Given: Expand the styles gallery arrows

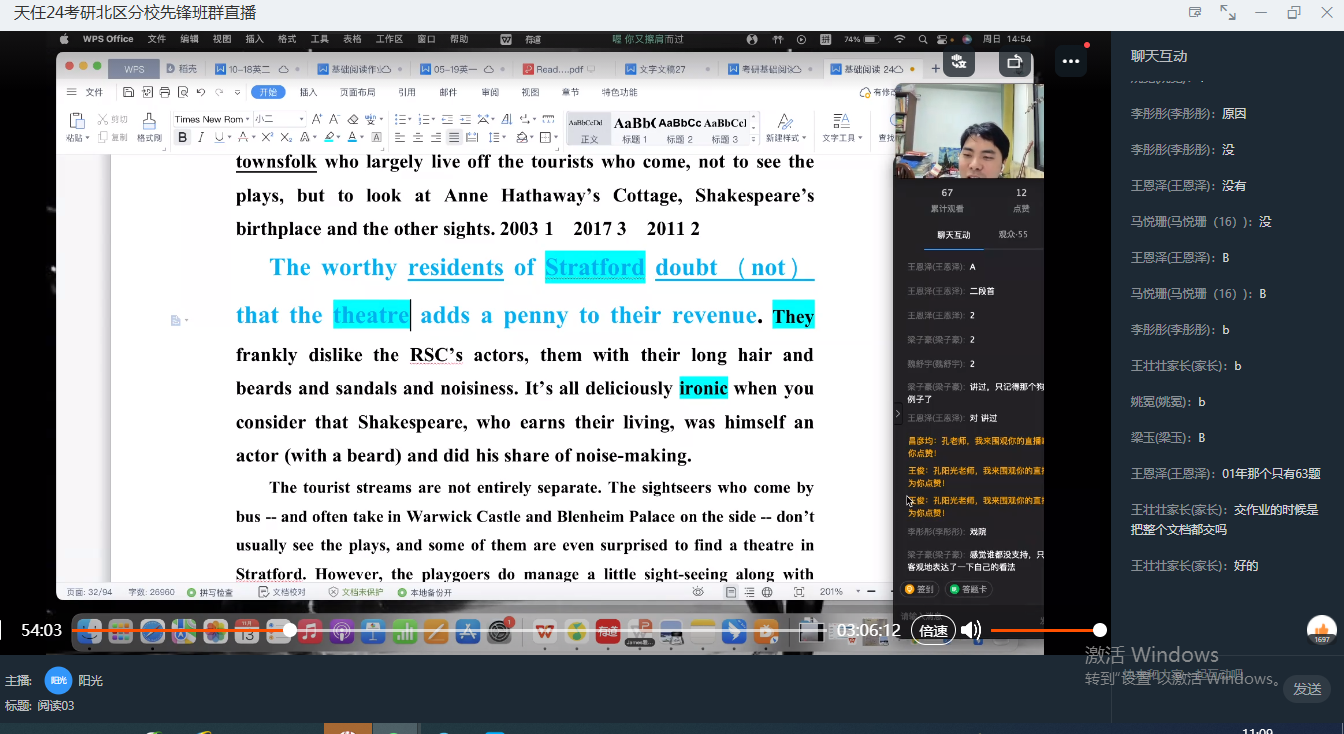Looking at the screenshot, I should (x=753, y=139).
